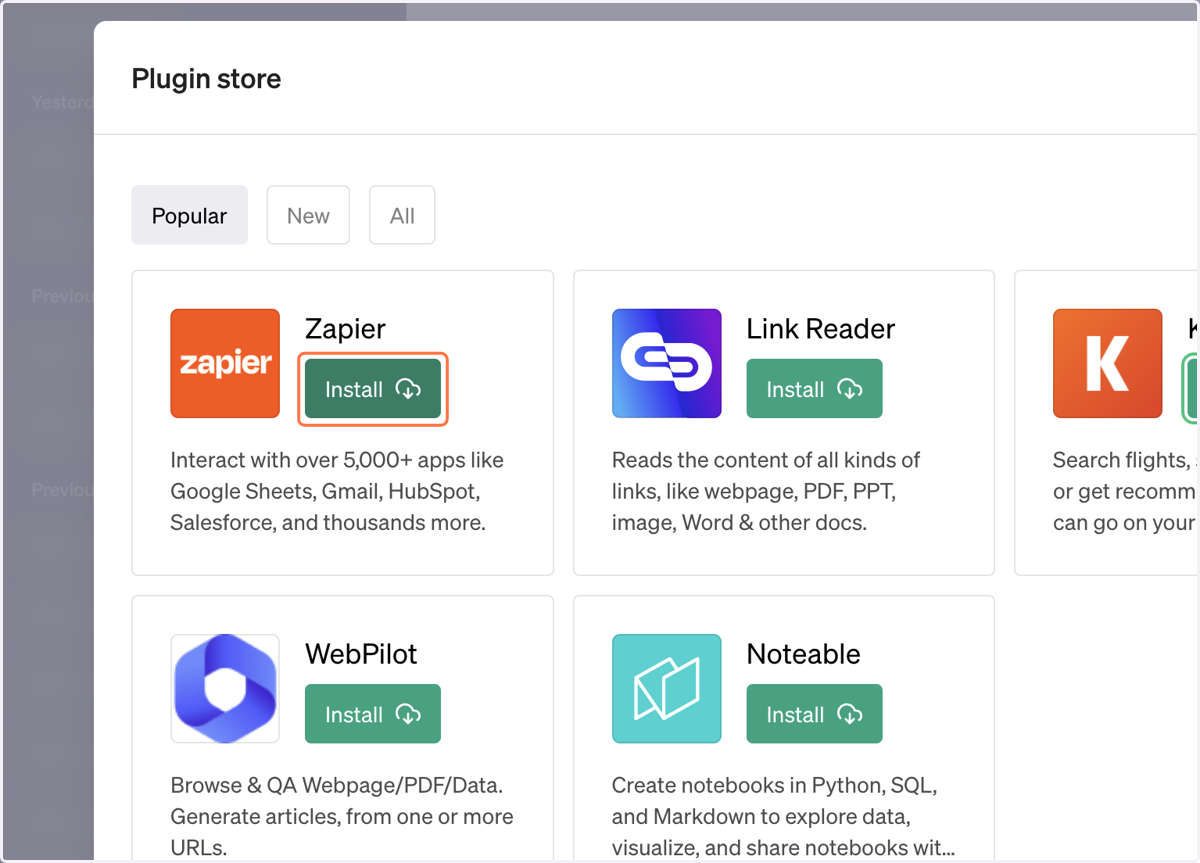Click WebPilot description about Browse & QA
Screen dimensions: 1200x863
[342, 816]
